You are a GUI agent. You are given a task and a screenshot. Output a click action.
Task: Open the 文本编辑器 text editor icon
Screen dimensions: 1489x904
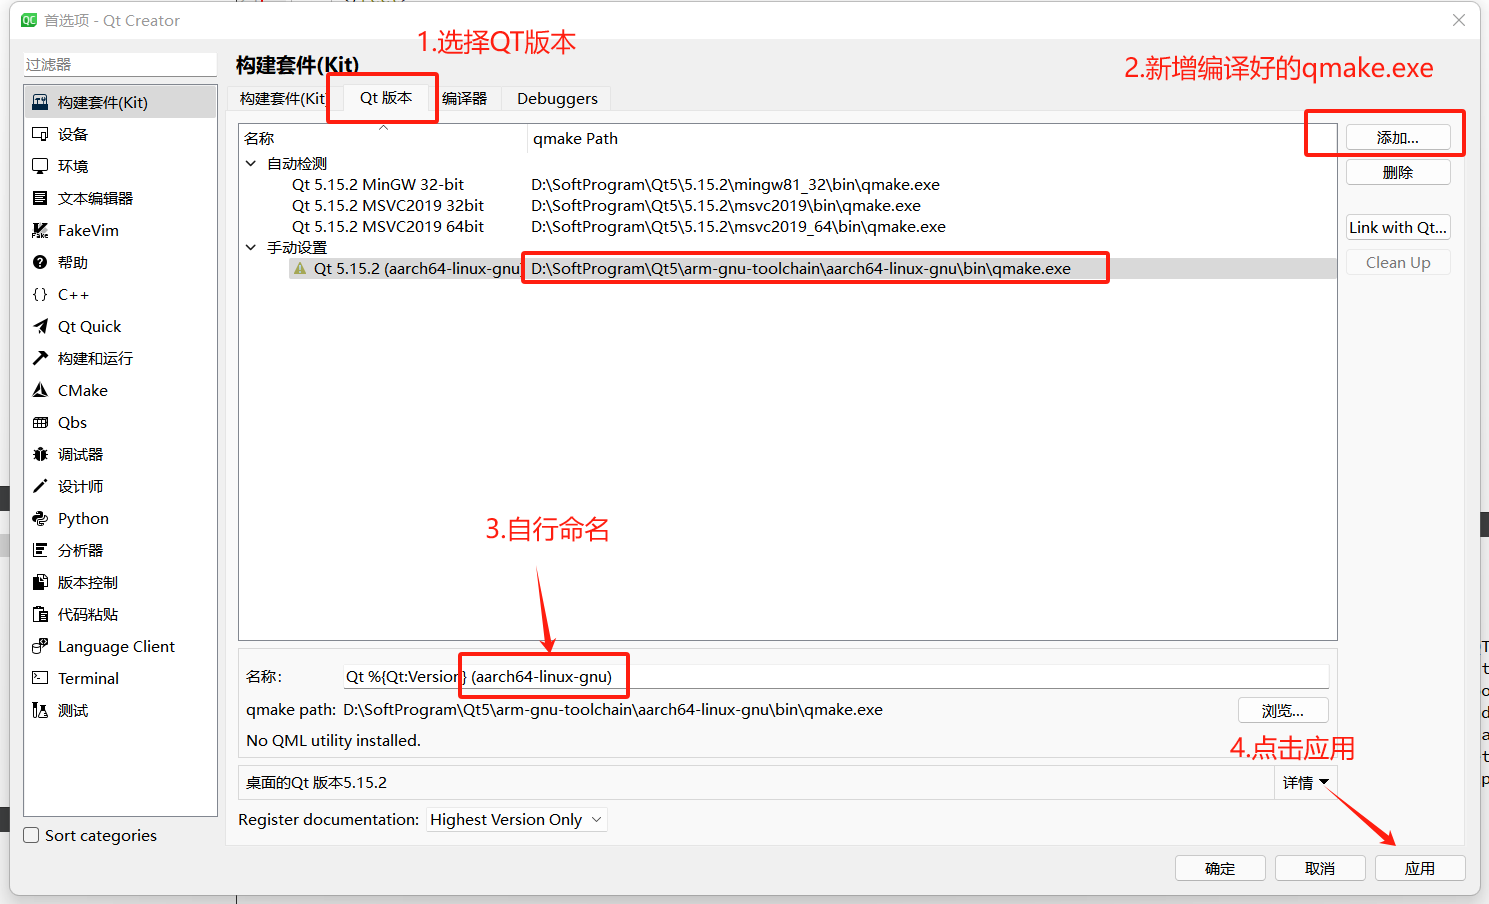pos(40,198)
